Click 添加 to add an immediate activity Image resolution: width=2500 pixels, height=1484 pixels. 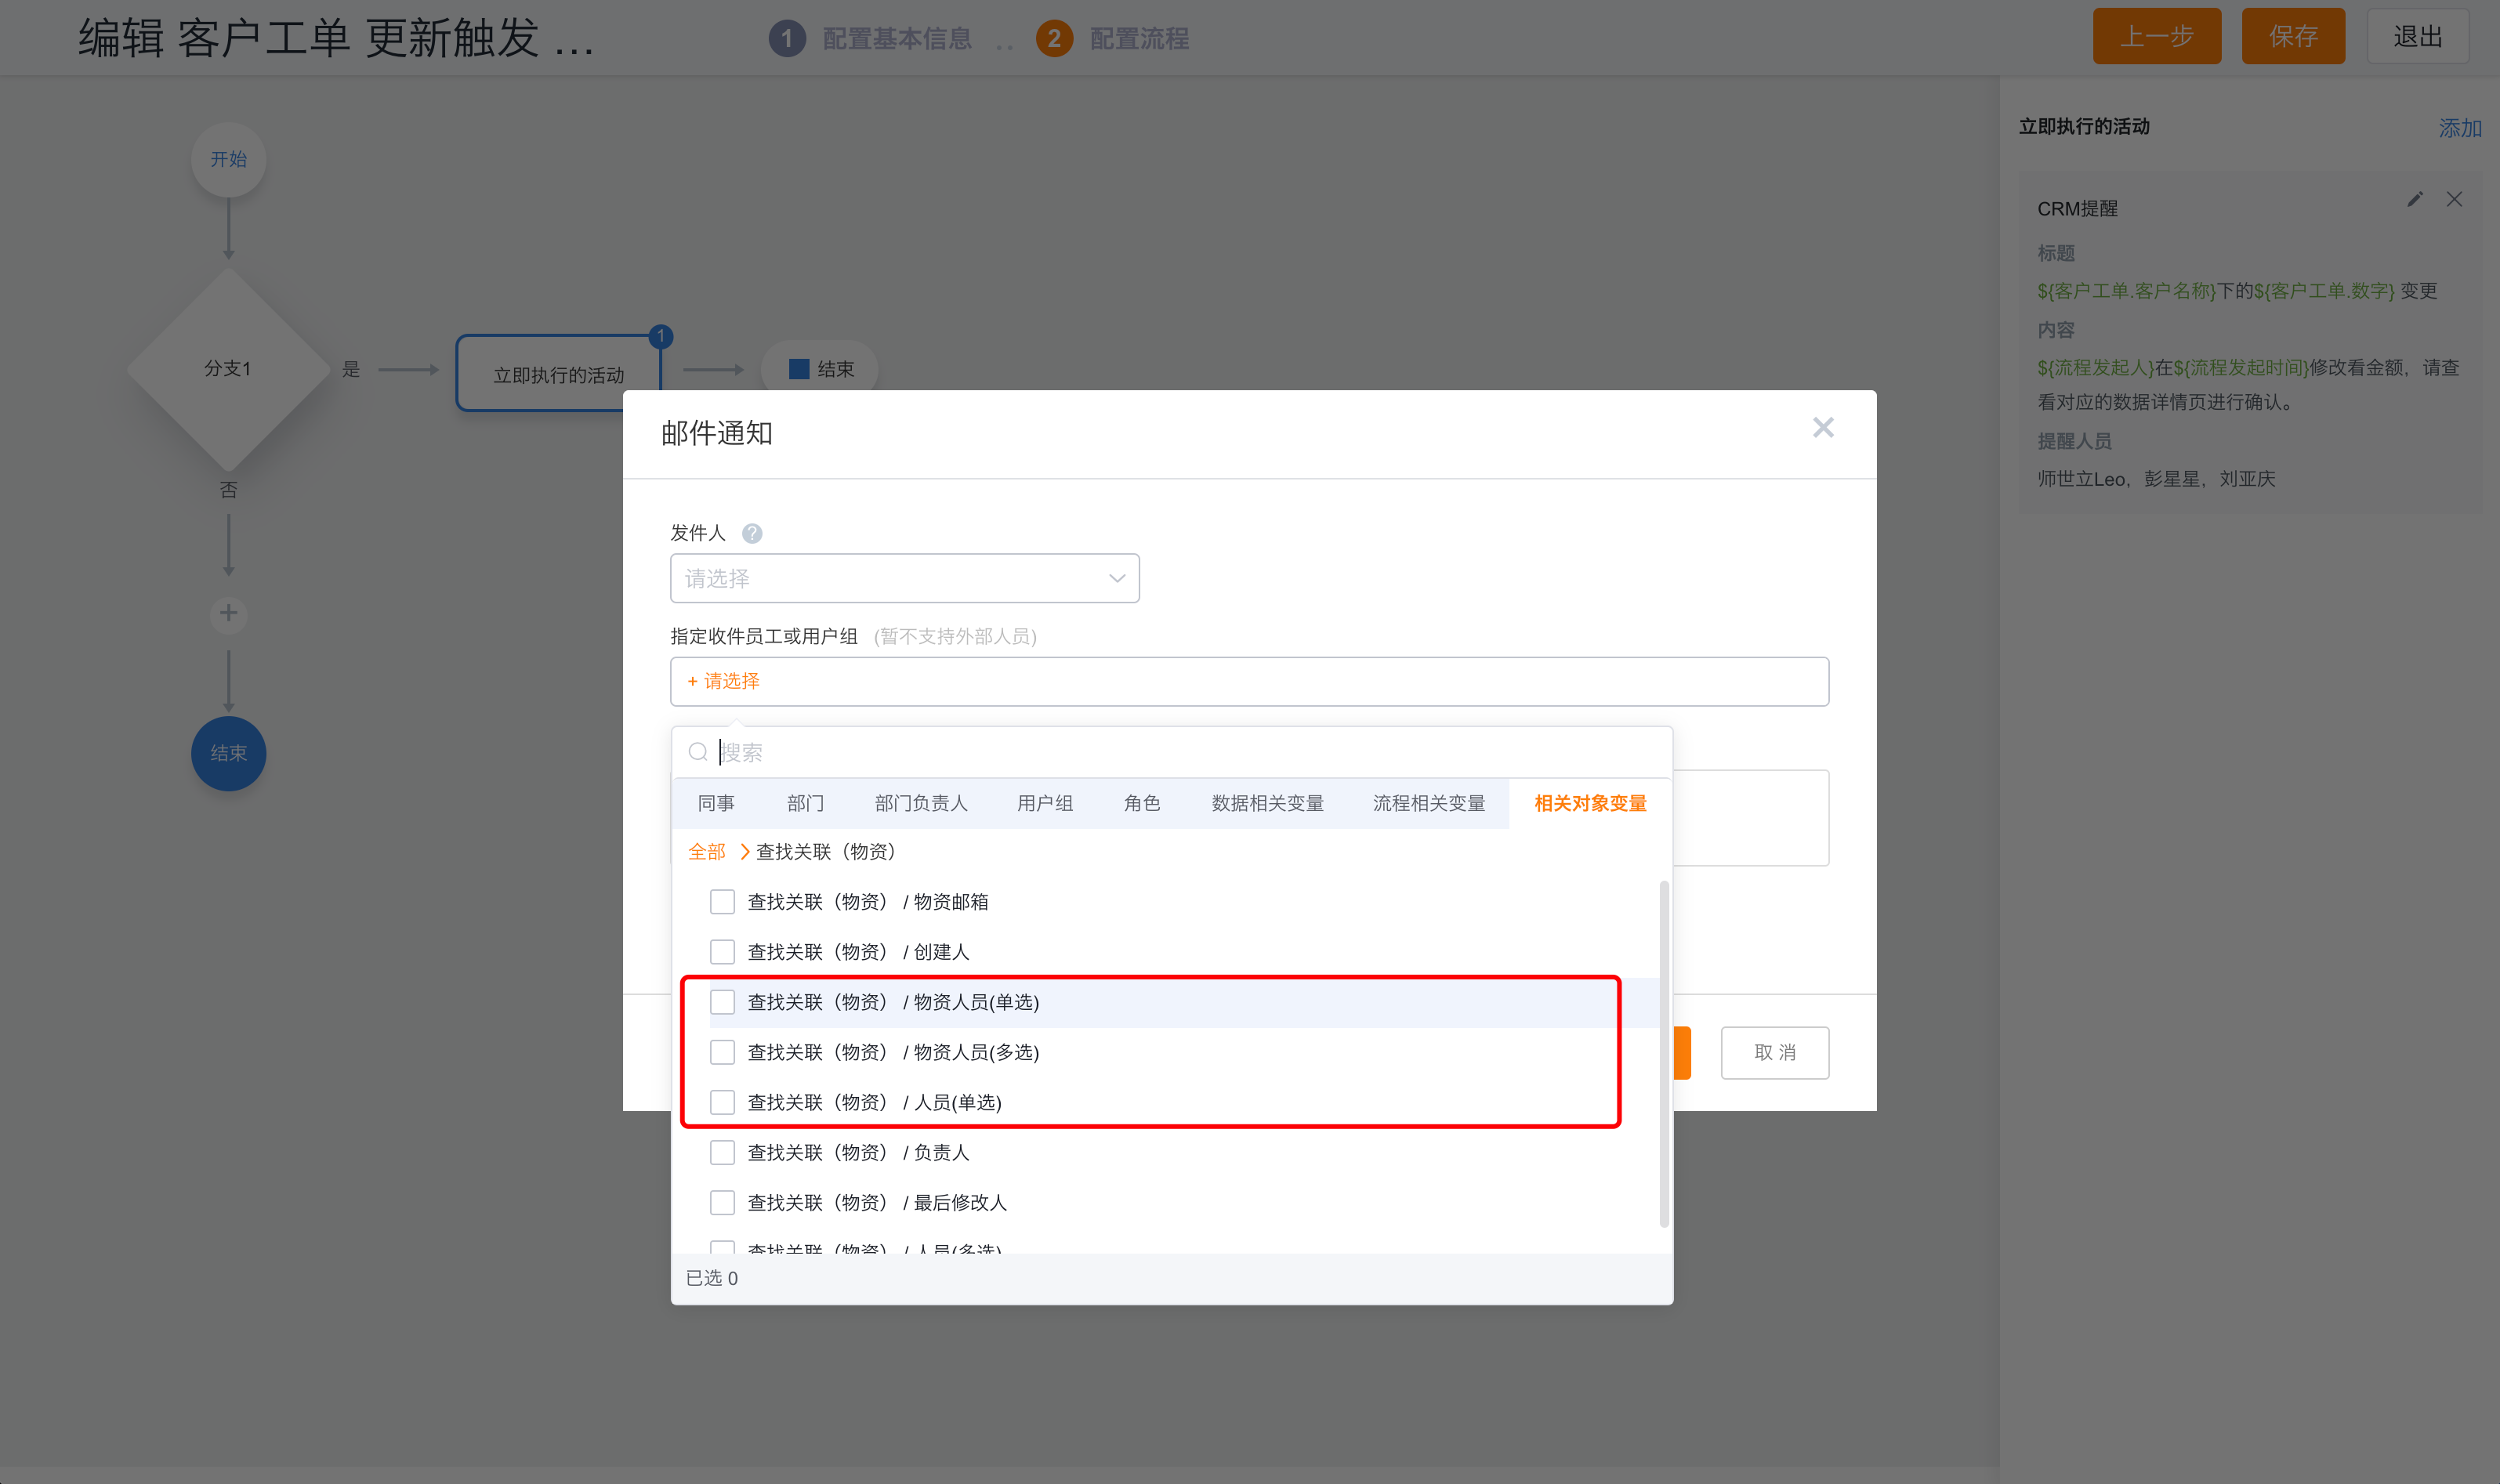point(2459,128)
